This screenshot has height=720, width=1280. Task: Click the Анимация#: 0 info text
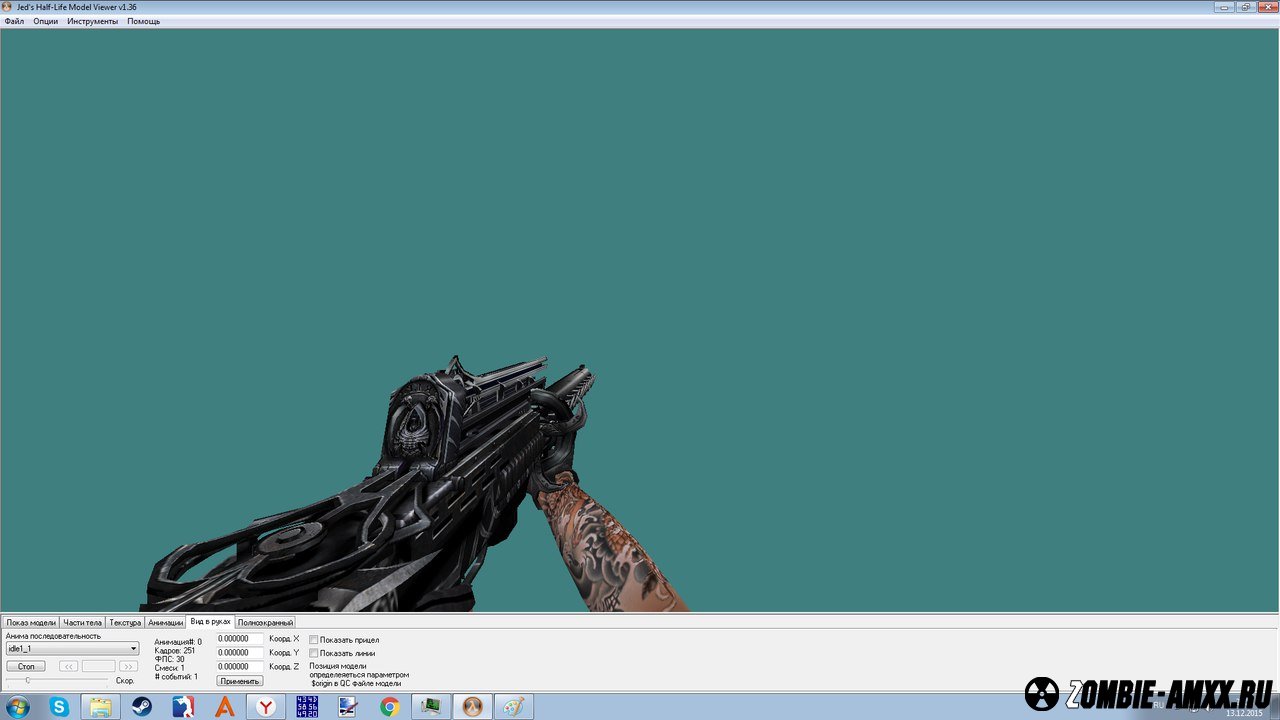tap(178, 642)
